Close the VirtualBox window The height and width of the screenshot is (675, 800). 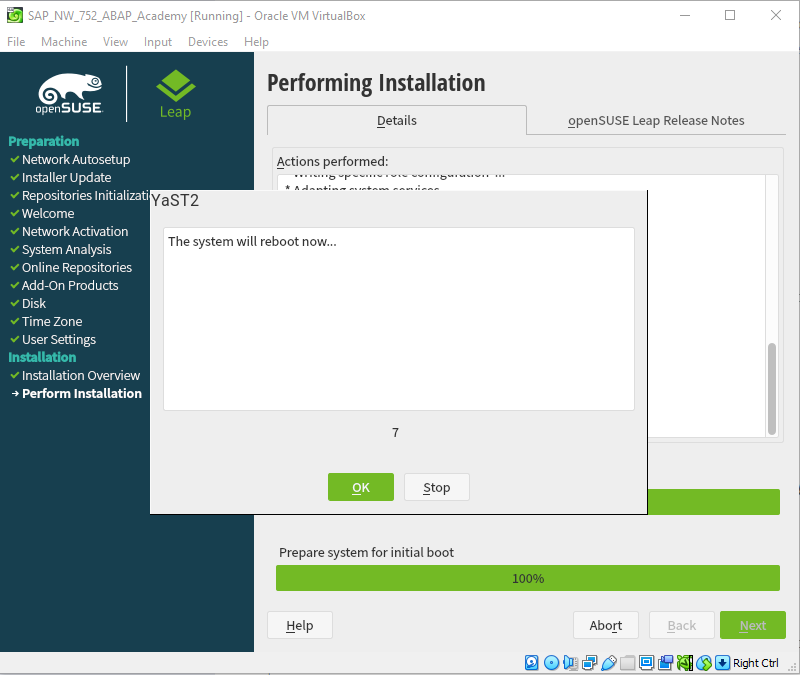776,15
